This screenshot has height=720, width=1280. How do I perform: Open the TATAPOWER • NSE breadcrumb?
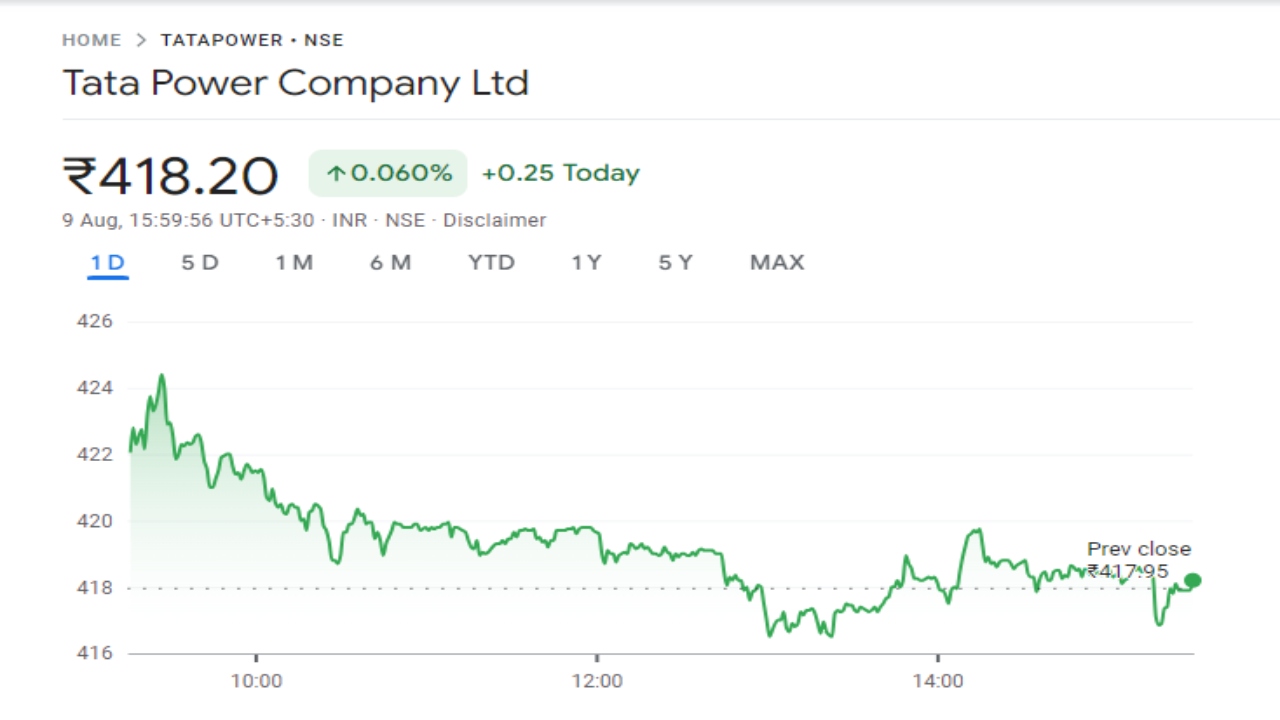pos(252,40)
